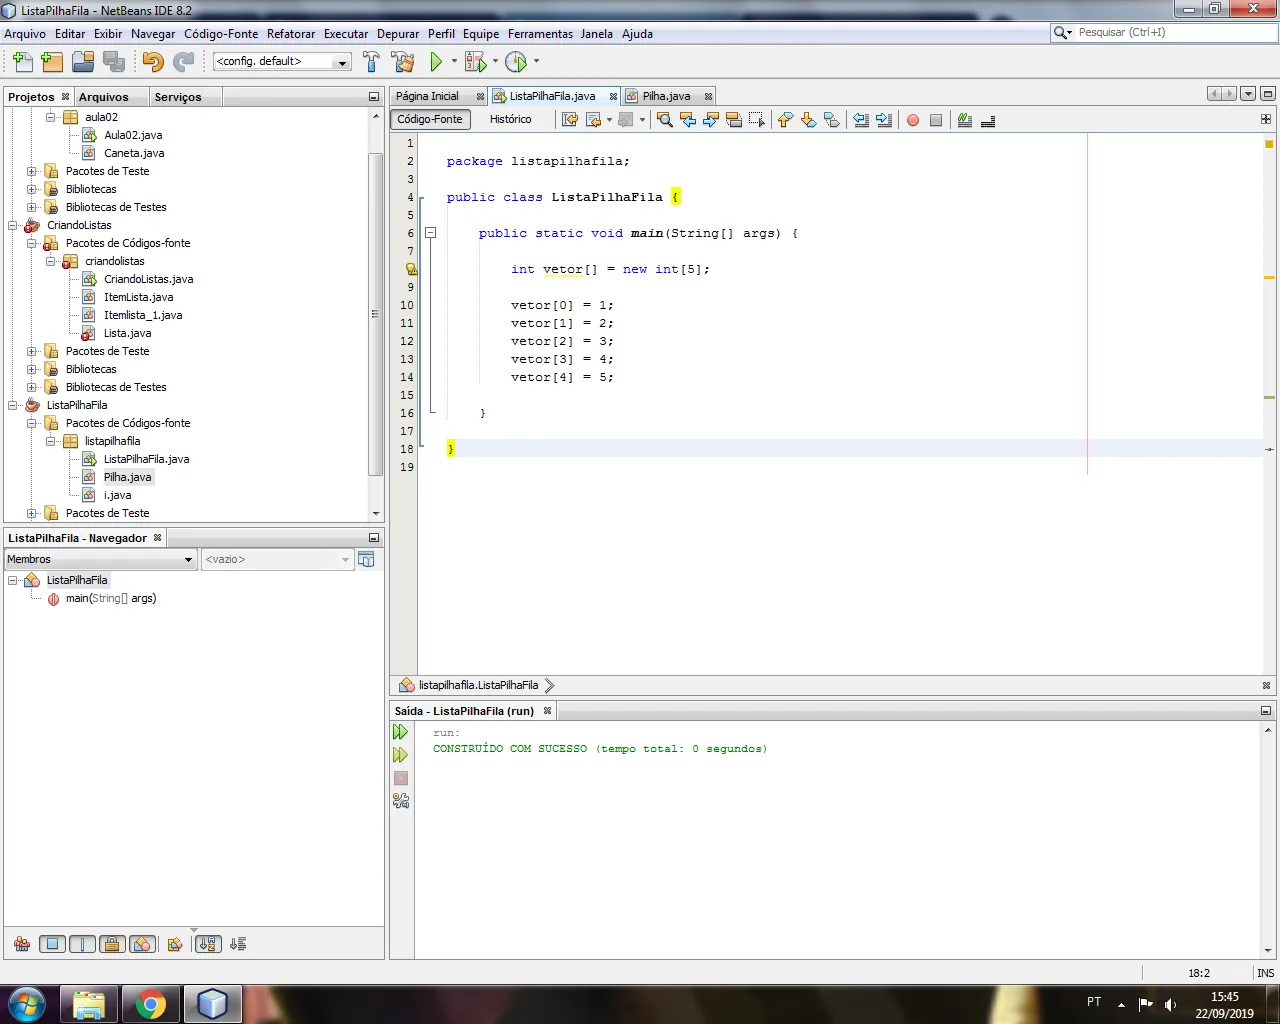Switch to the Pilha.java editor tab

click(666, 96)
